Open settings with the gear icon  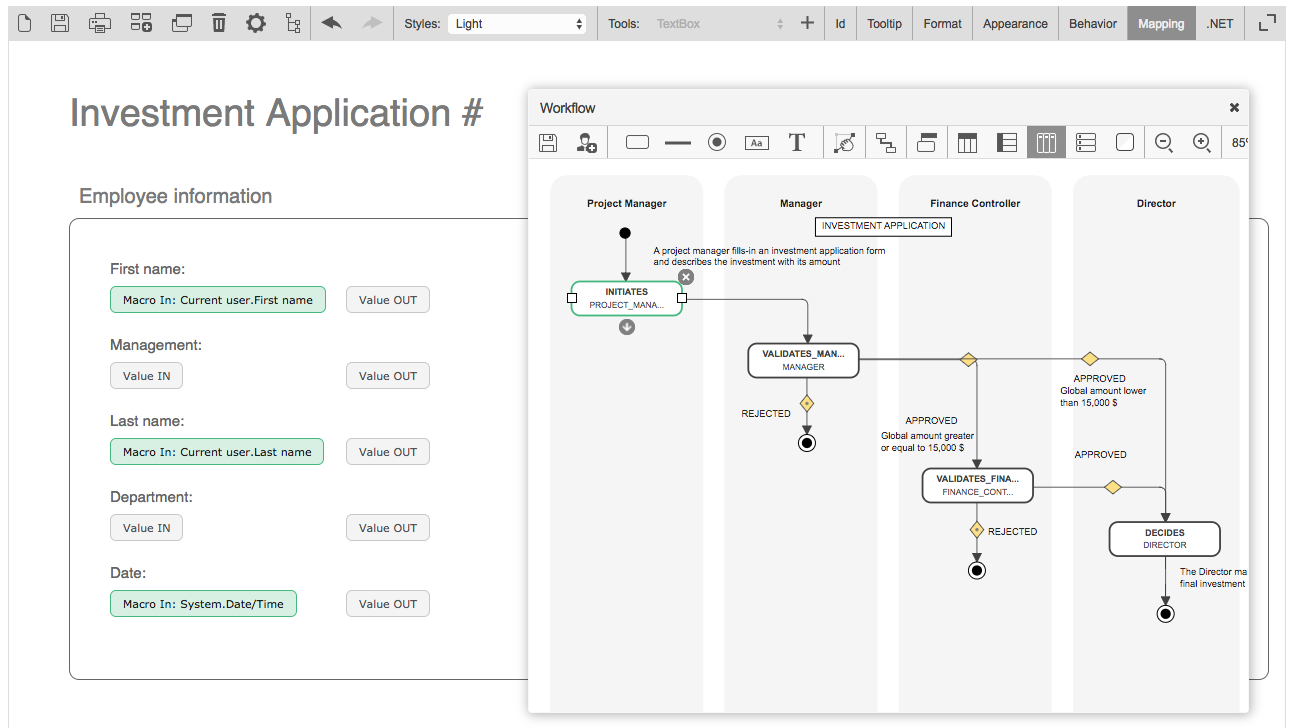[256, 23]
